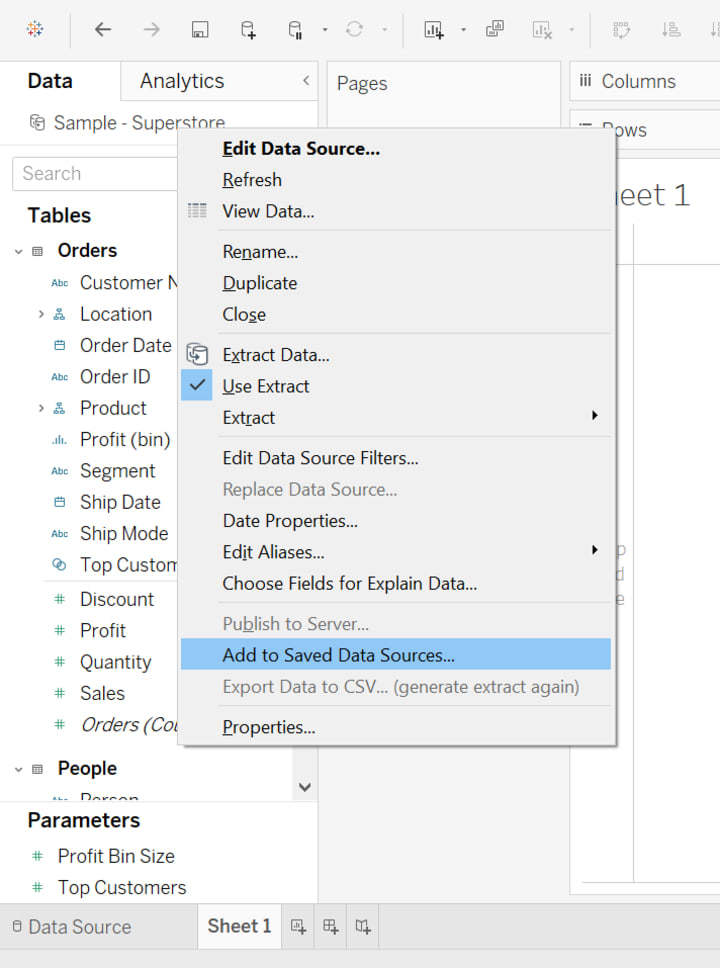Screen dimensions: 720x968
Task: Add a new dashboard tab
Action: 330,927
